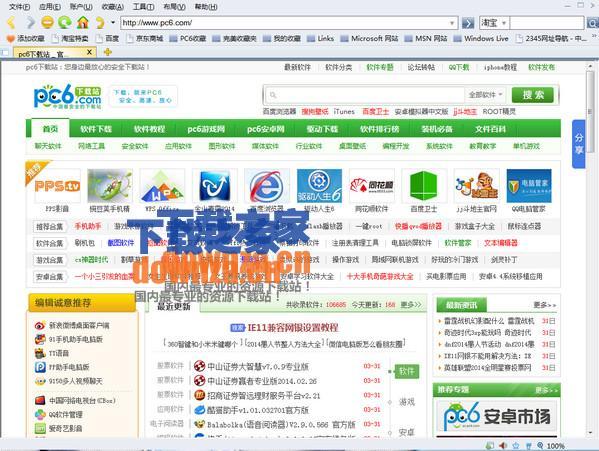
Task: Open the address bar history dropdown
Action: (452, 23)
